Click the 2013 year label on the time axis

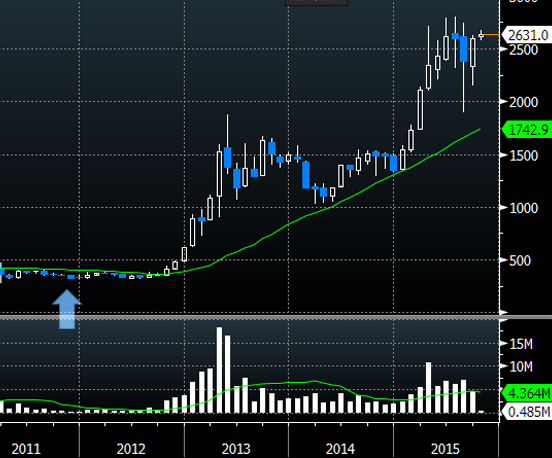[x=236, y=449]
